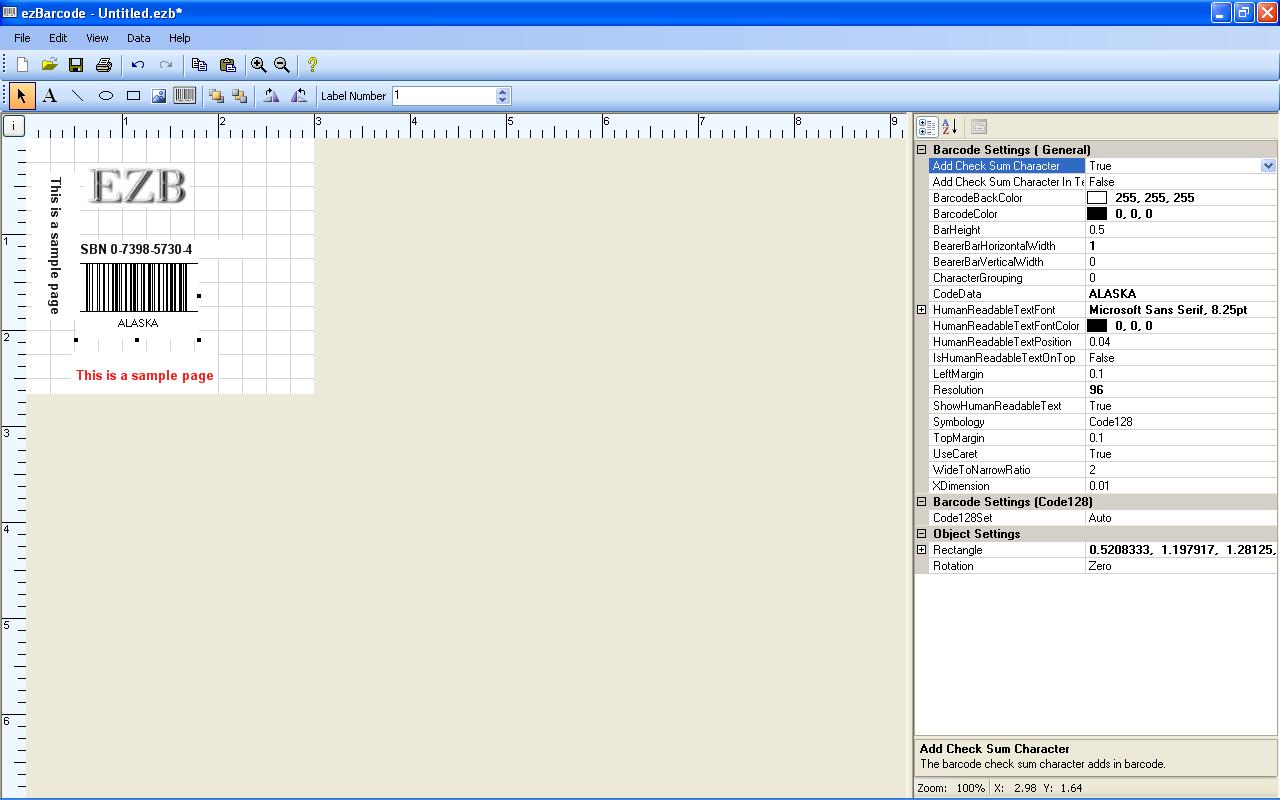Image resolution: width=1280 pixels, height=800 pixels.
Task: Click the BarcodeColor black swatch
Action: [1097, 214]
